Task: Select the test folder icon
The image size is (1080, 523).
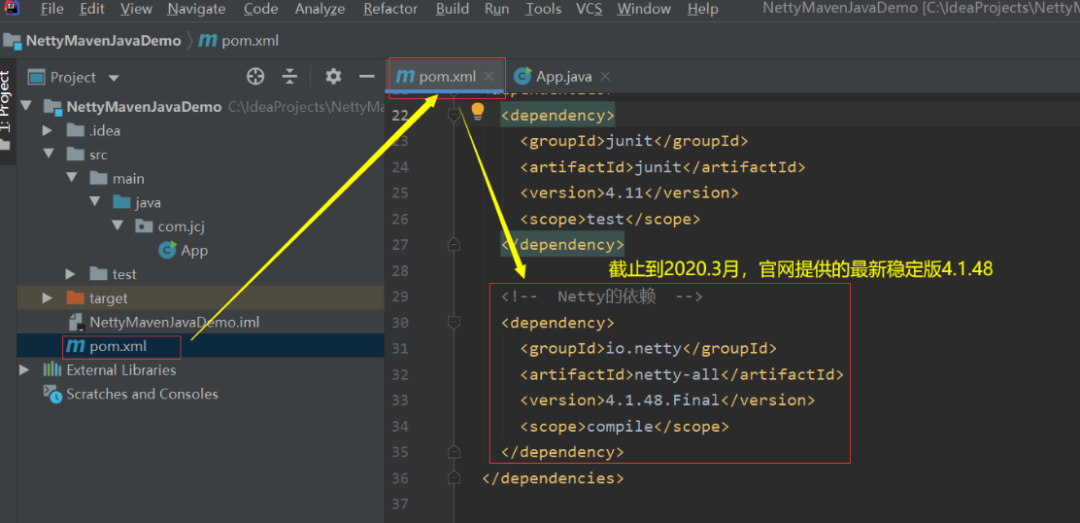Action: click(x=98, y=274)
